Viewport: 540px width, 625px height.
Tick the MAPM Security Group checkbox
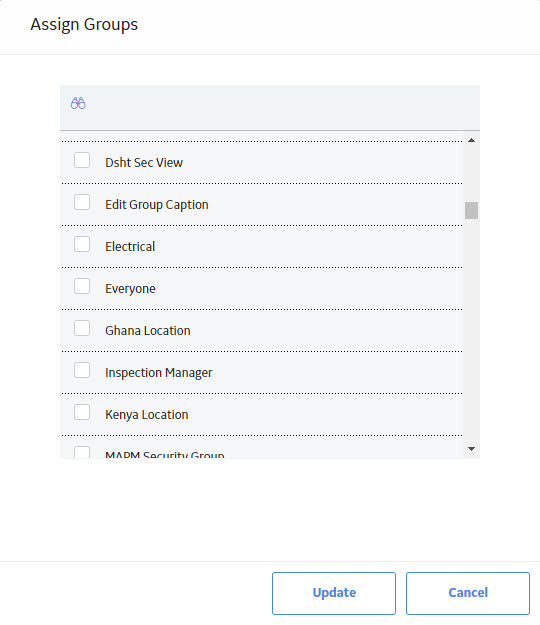coord(82,452)
